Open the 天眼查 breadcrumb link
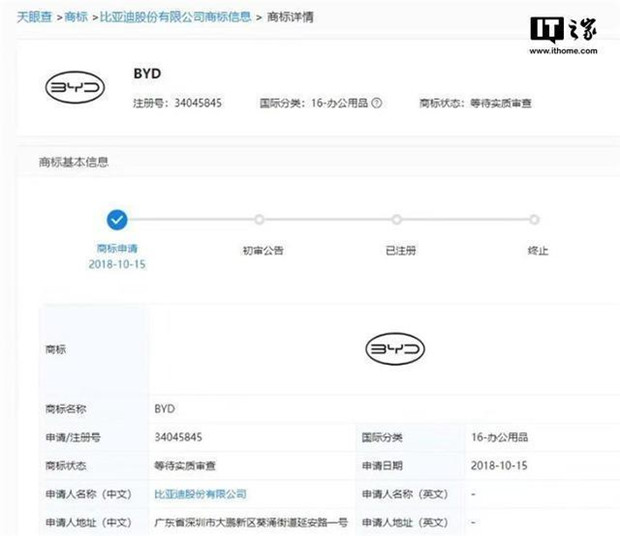620x536 pixels. pyautogui.click(x=34, y=17)
